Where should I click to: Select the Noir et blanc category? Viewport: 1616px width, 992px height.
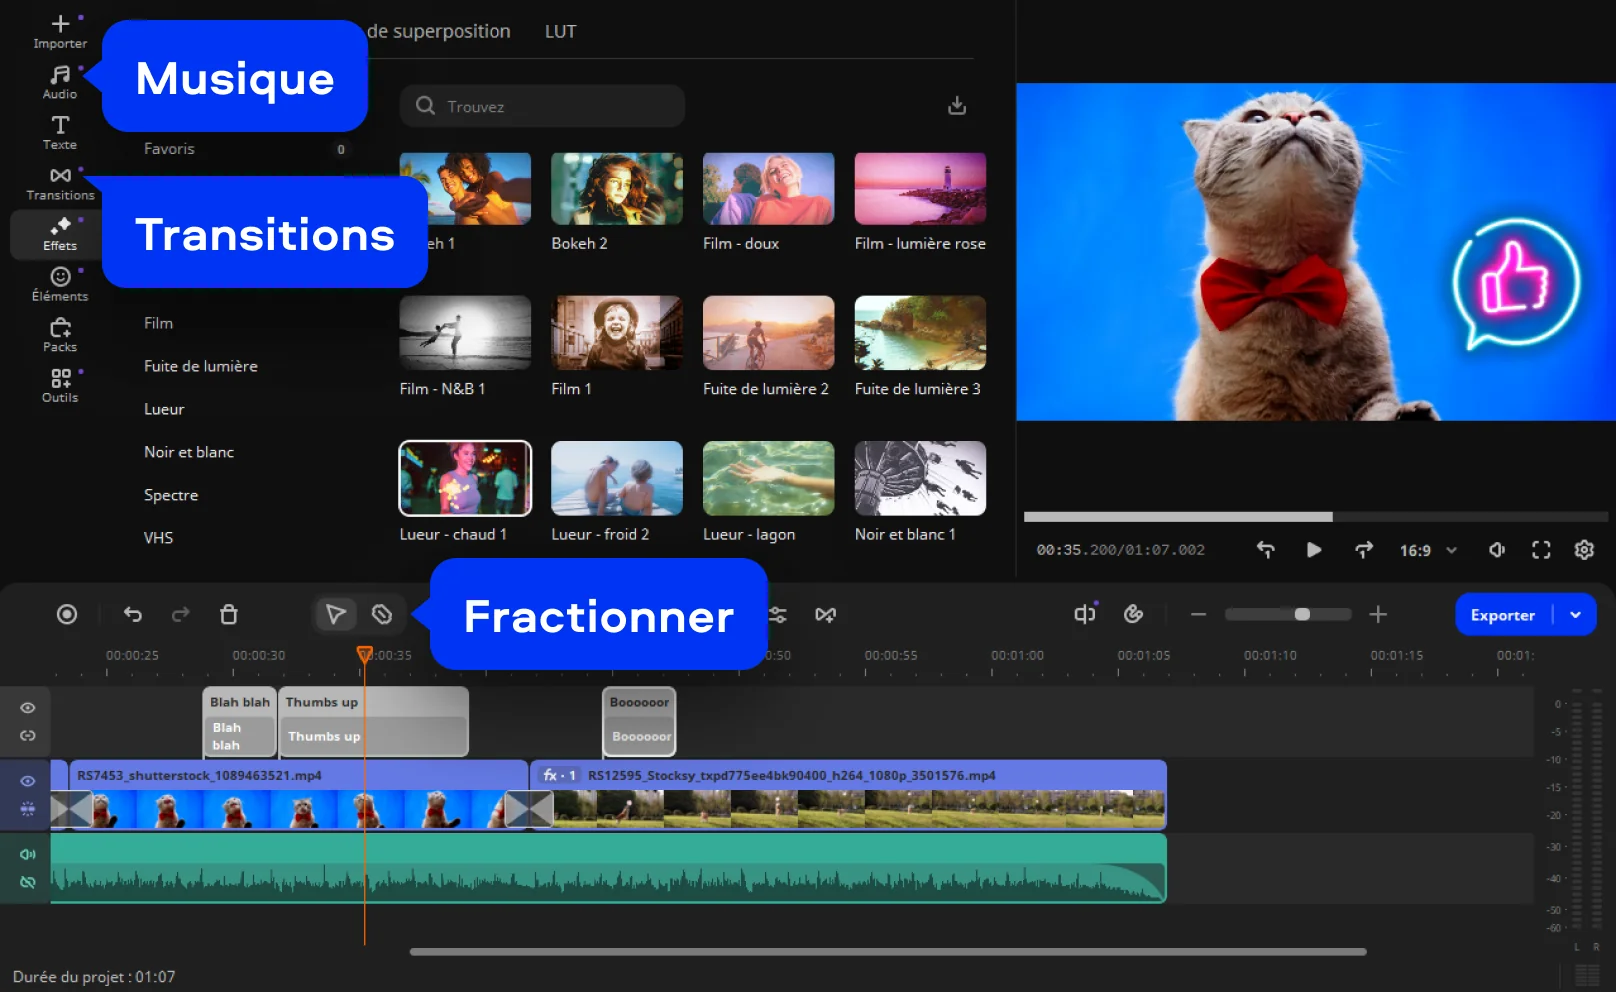pos(189,452)
